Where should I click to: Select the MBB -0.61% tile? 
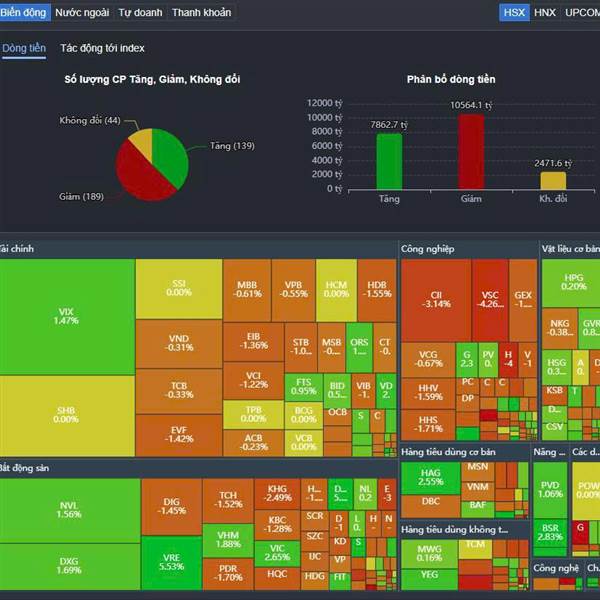(247, 290)
